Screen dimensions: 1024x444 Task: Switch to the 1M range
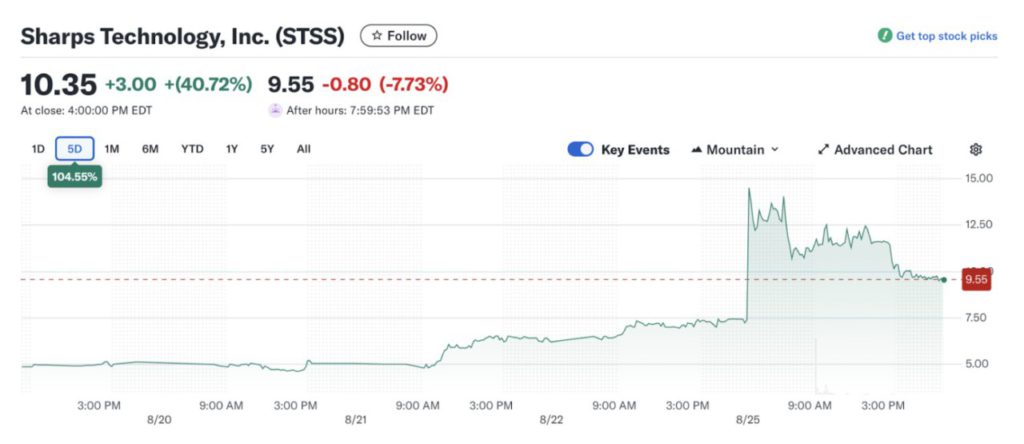click(x=112, y=149)
